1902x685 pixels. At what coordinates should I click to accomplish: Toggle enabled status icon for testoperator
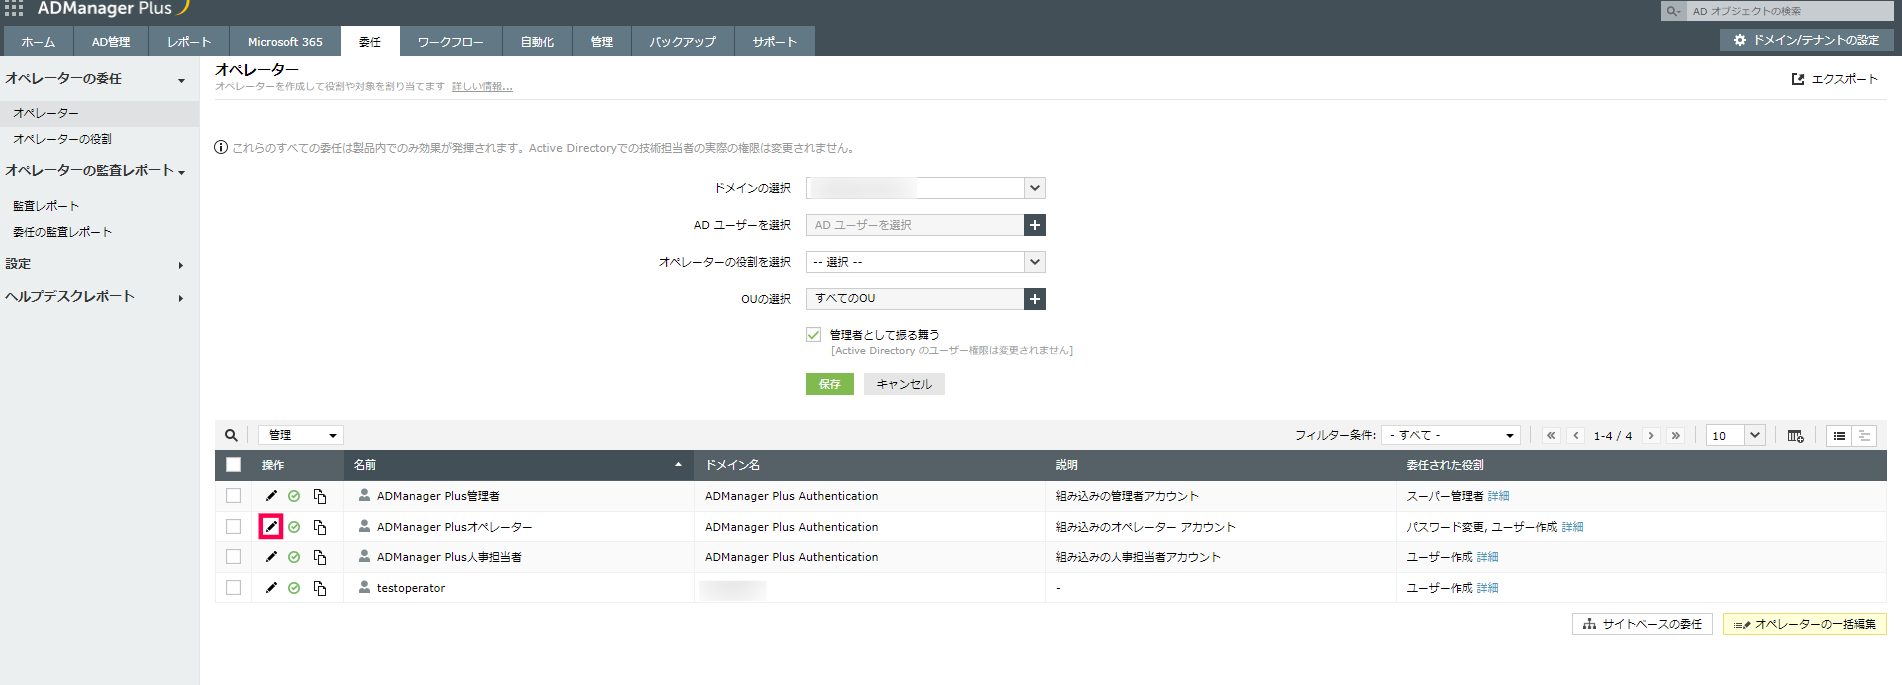294,588
